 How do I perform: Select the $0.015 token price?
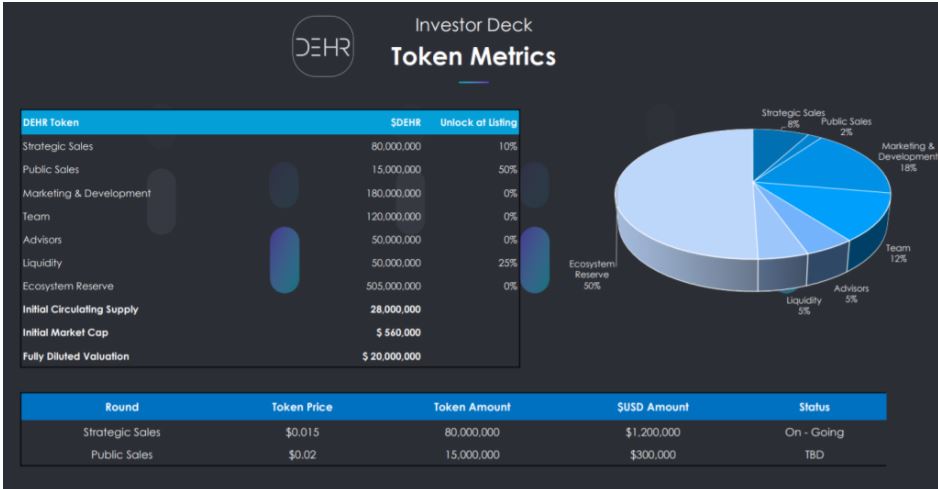pos(302,432)
